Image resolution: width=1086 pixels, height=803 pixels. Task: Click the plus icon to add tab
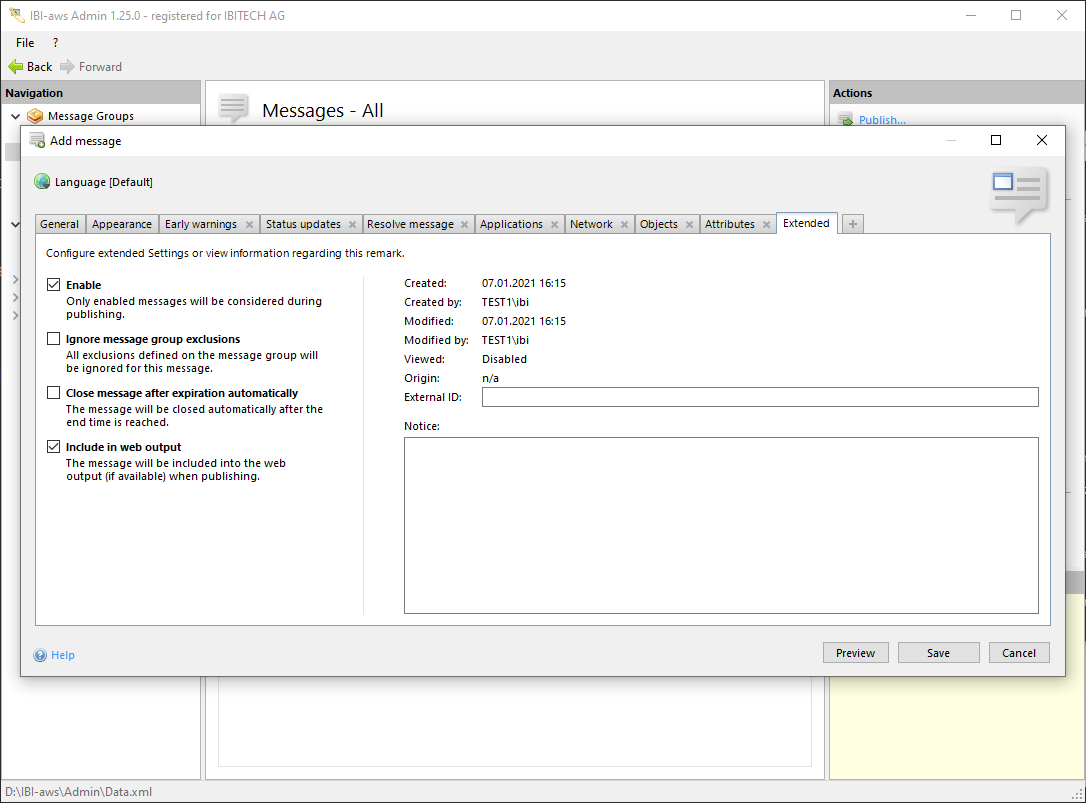click(853, 224)
